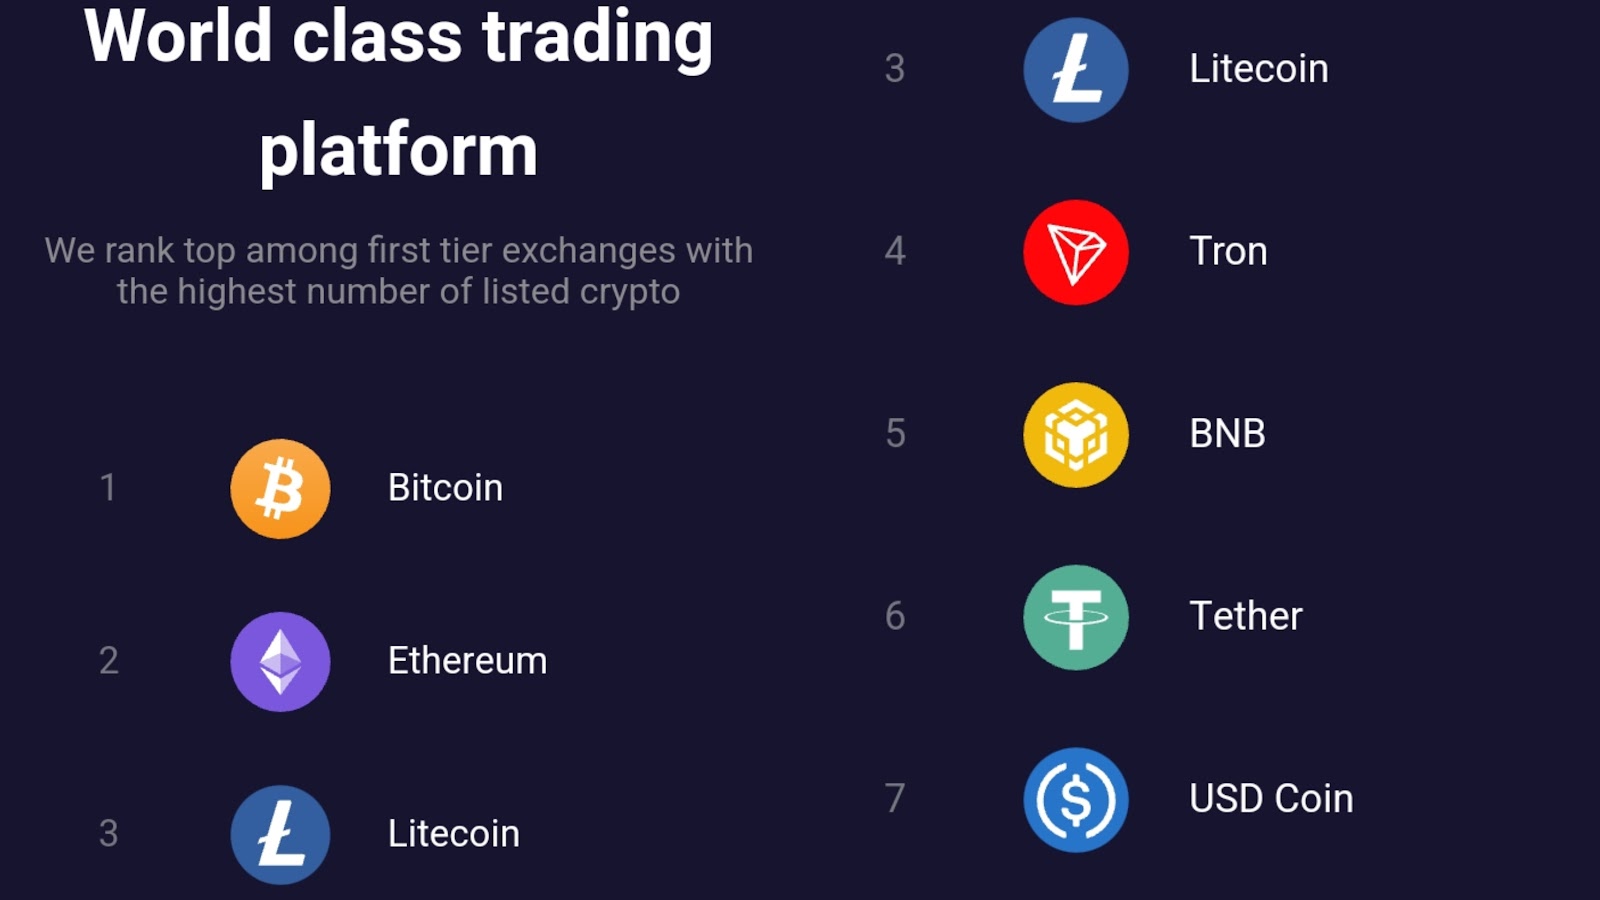Click the "We rank top" subtitle text
1600x900 pixels.
click(398, 271)
